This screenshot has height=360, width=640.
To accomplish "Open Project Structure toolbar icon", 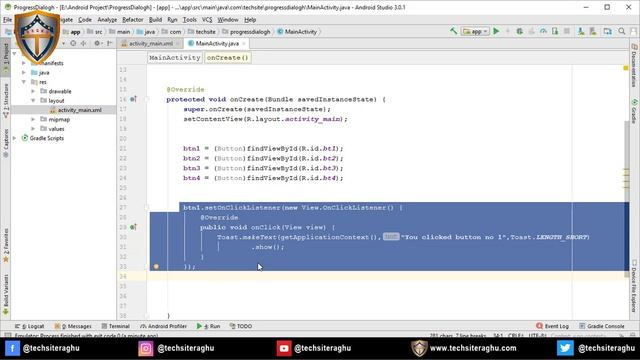I will 608,31.
